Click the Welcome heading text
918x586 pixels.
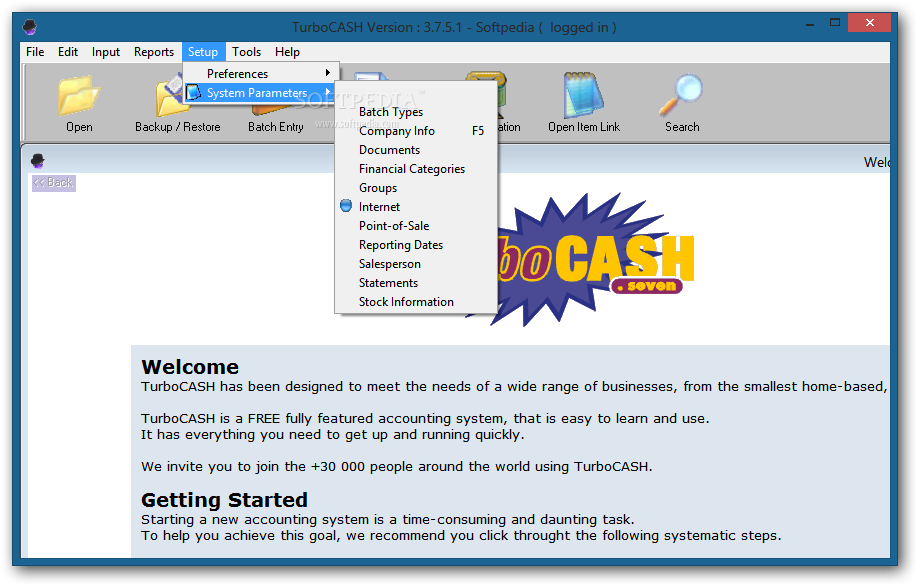click(190, 367)
